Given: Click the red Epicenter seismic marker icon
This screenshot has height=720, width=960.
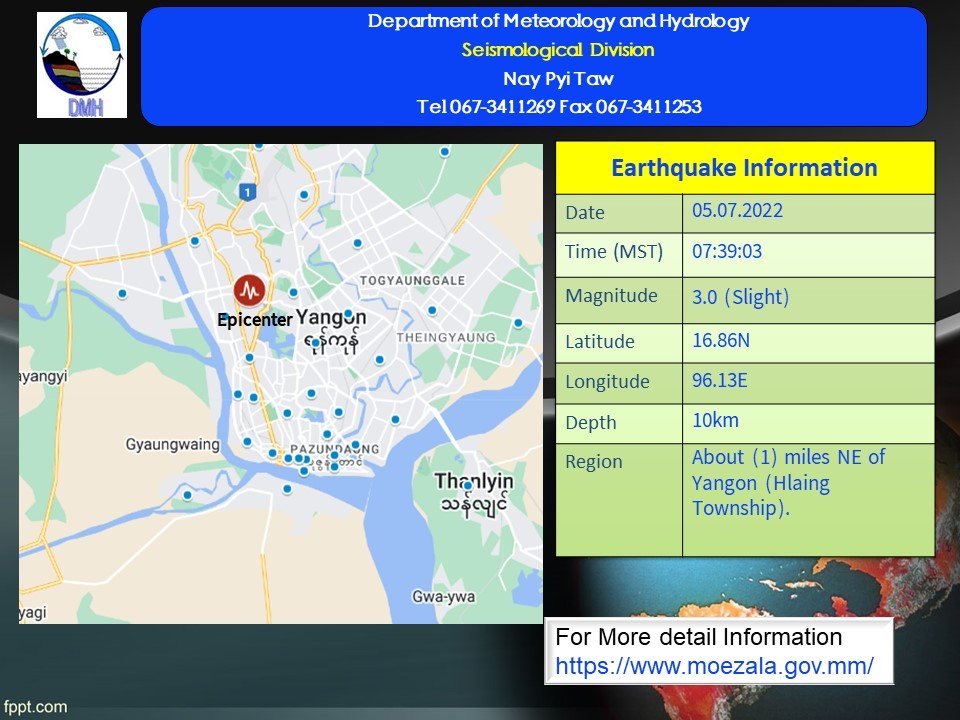Looking at the screenshot, I should tap(249, 291).
